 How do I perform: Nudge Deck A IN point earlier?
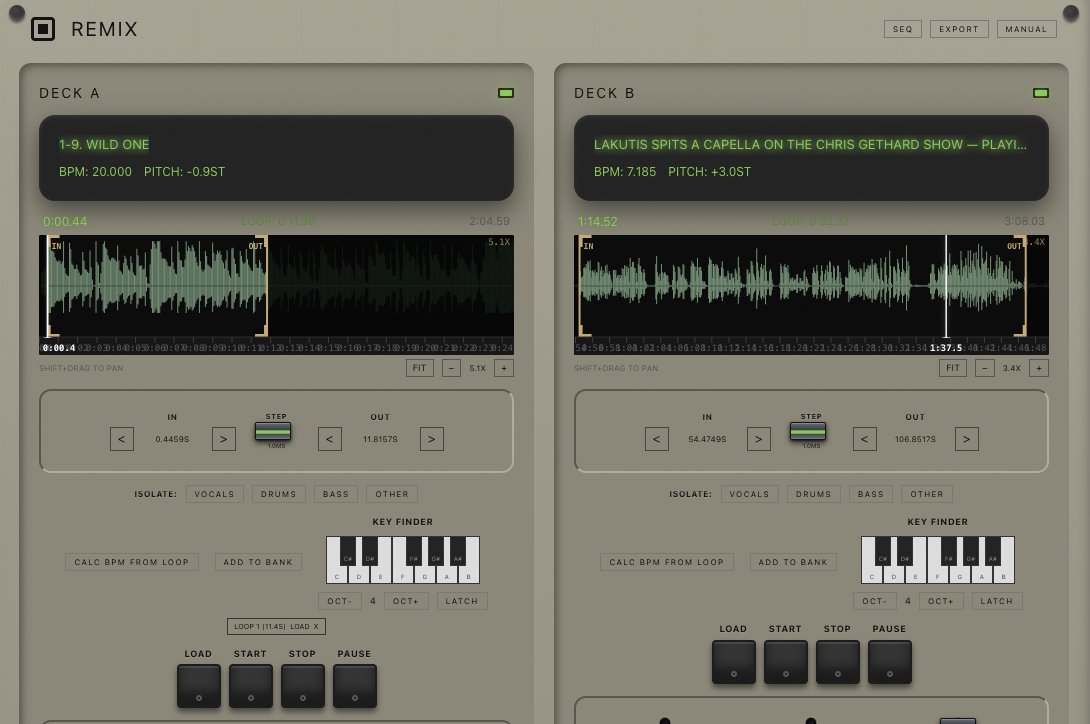[x=122, y=439]
